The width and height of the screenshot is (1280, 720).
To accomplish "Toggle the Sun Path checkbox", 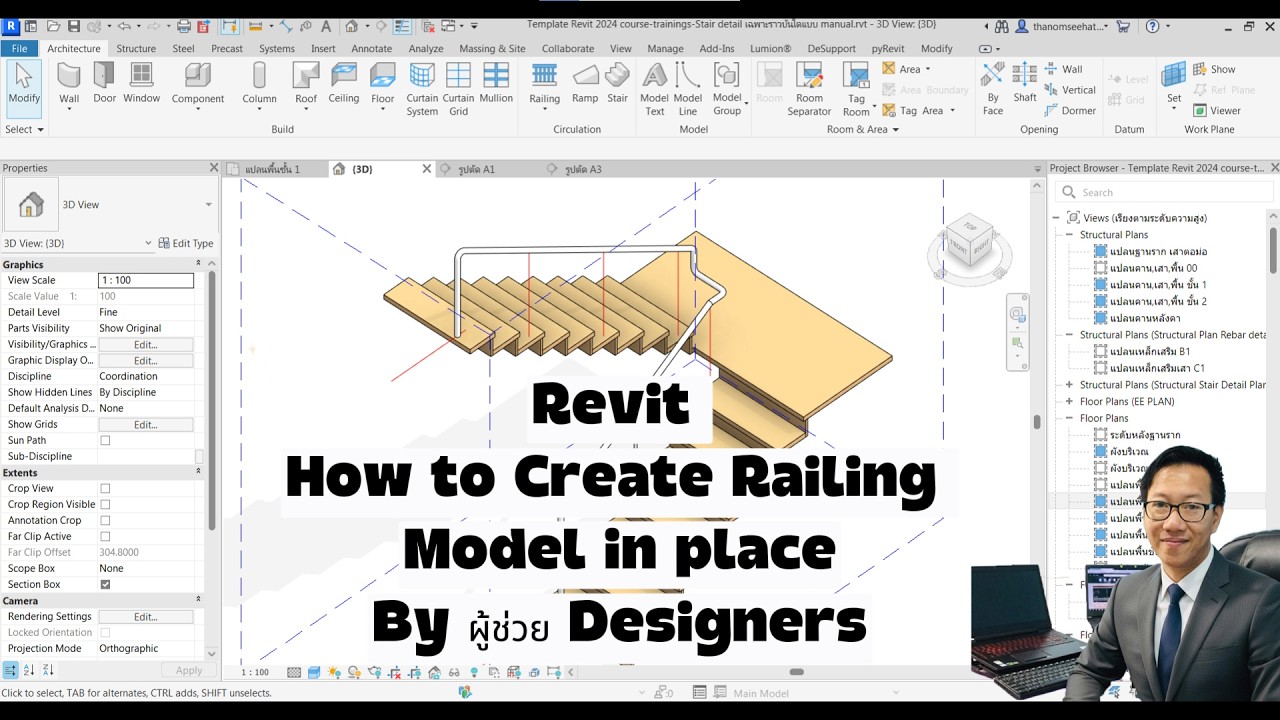I will point(105,440).
